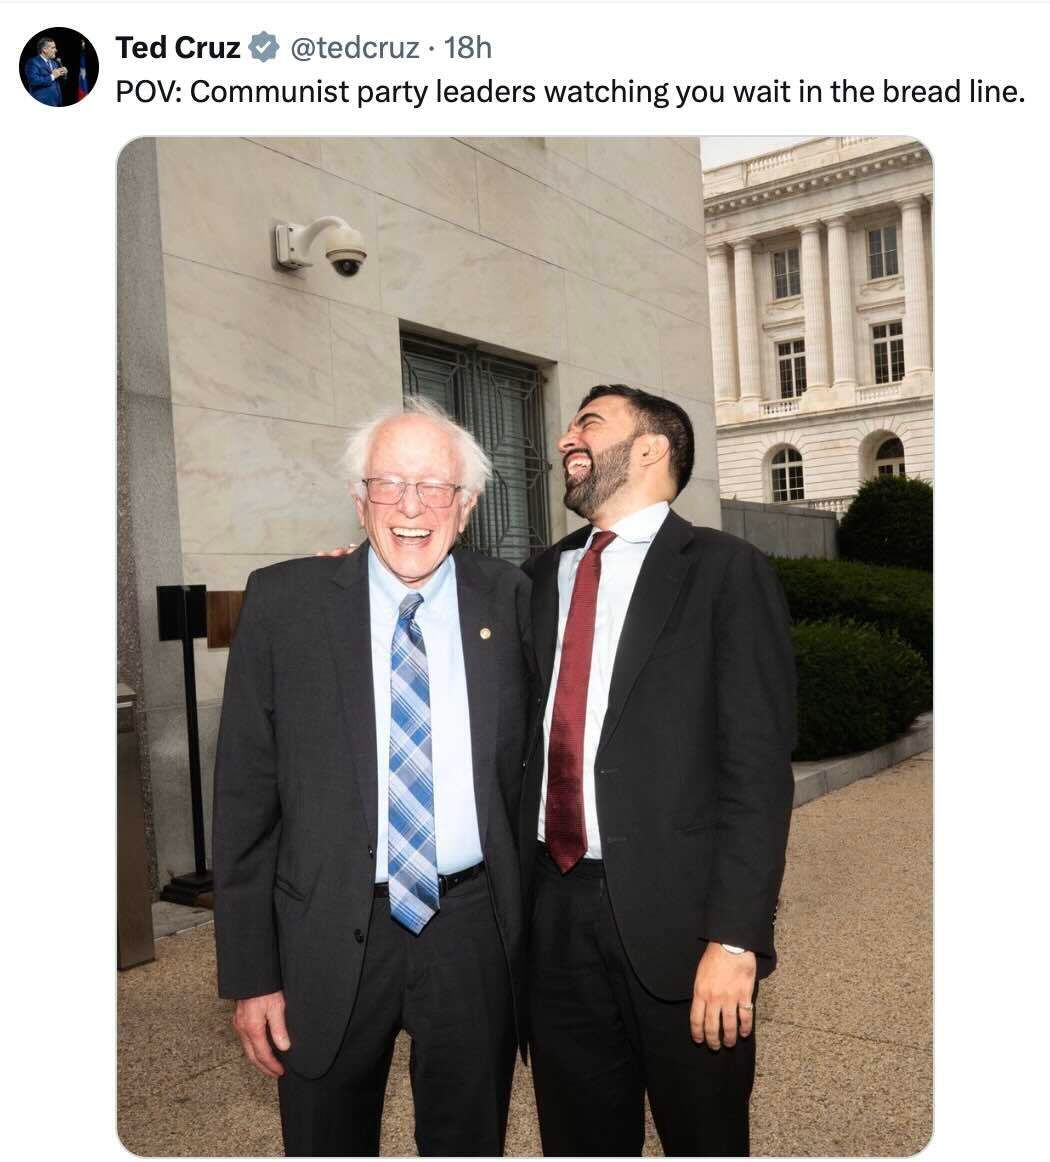Select the tweet text about bread line

point(570,92)
